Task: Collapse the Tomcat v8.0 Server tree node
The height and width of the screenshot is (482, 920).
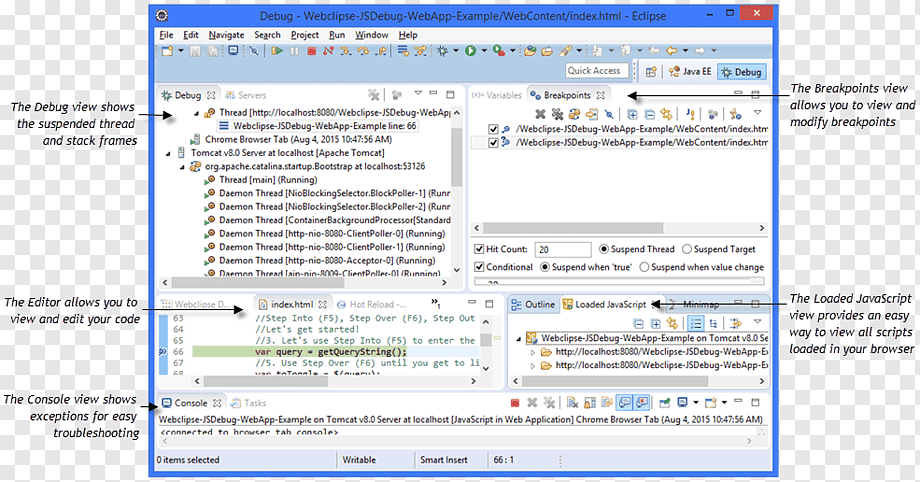Action: [x=168, y=153]
